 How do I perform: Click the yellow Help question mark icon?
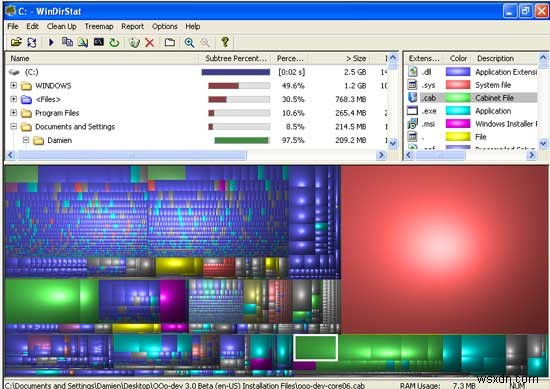point(225,42)
